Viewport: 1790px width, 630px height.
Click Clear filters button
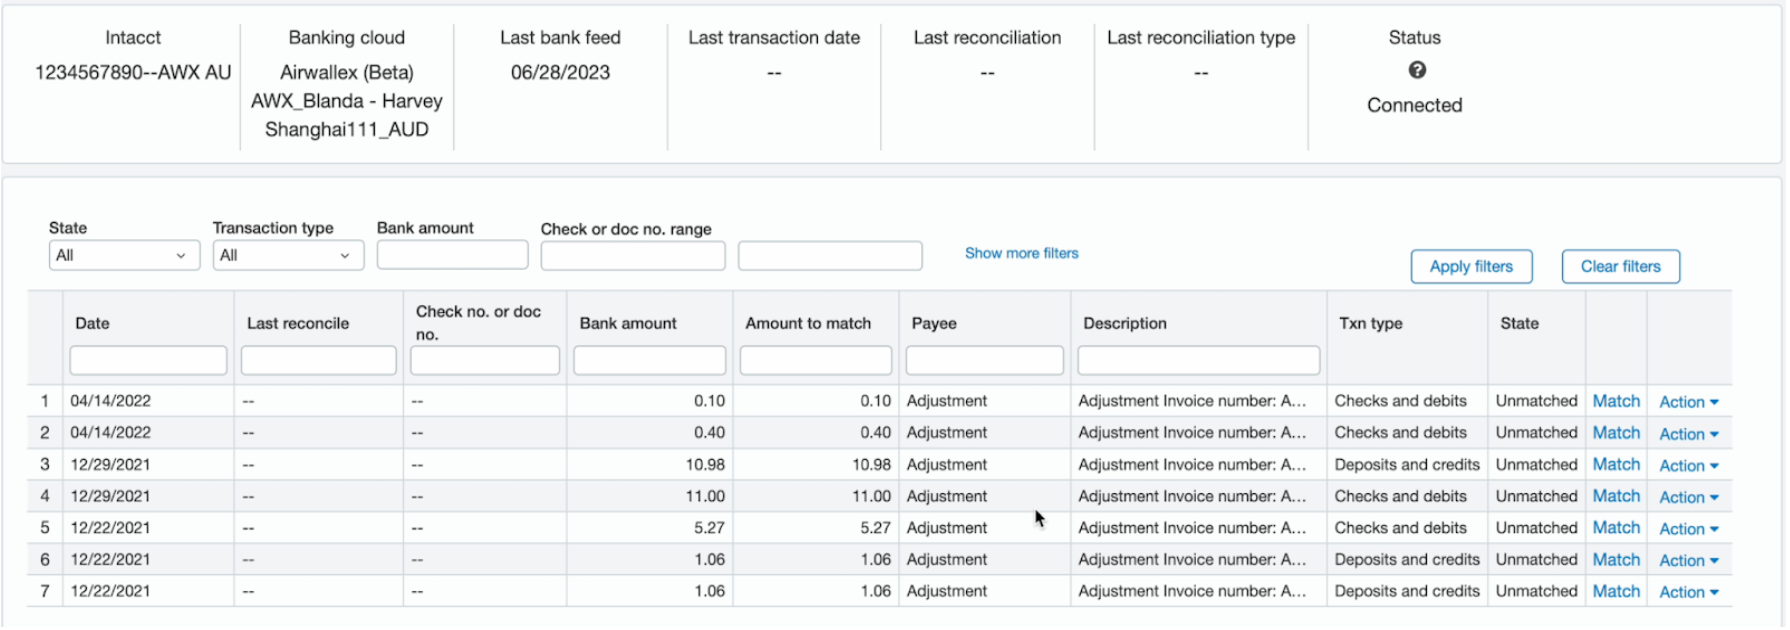[x=1620, y=267]
